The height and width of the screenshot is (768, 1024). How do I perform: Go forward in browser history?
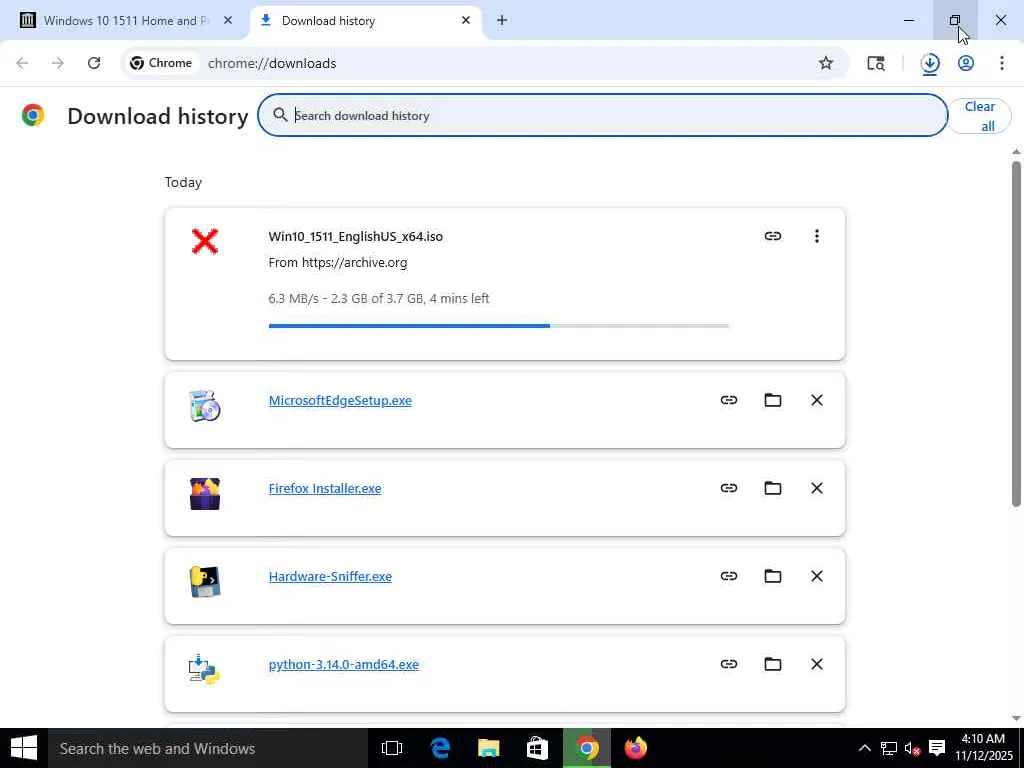57,63
